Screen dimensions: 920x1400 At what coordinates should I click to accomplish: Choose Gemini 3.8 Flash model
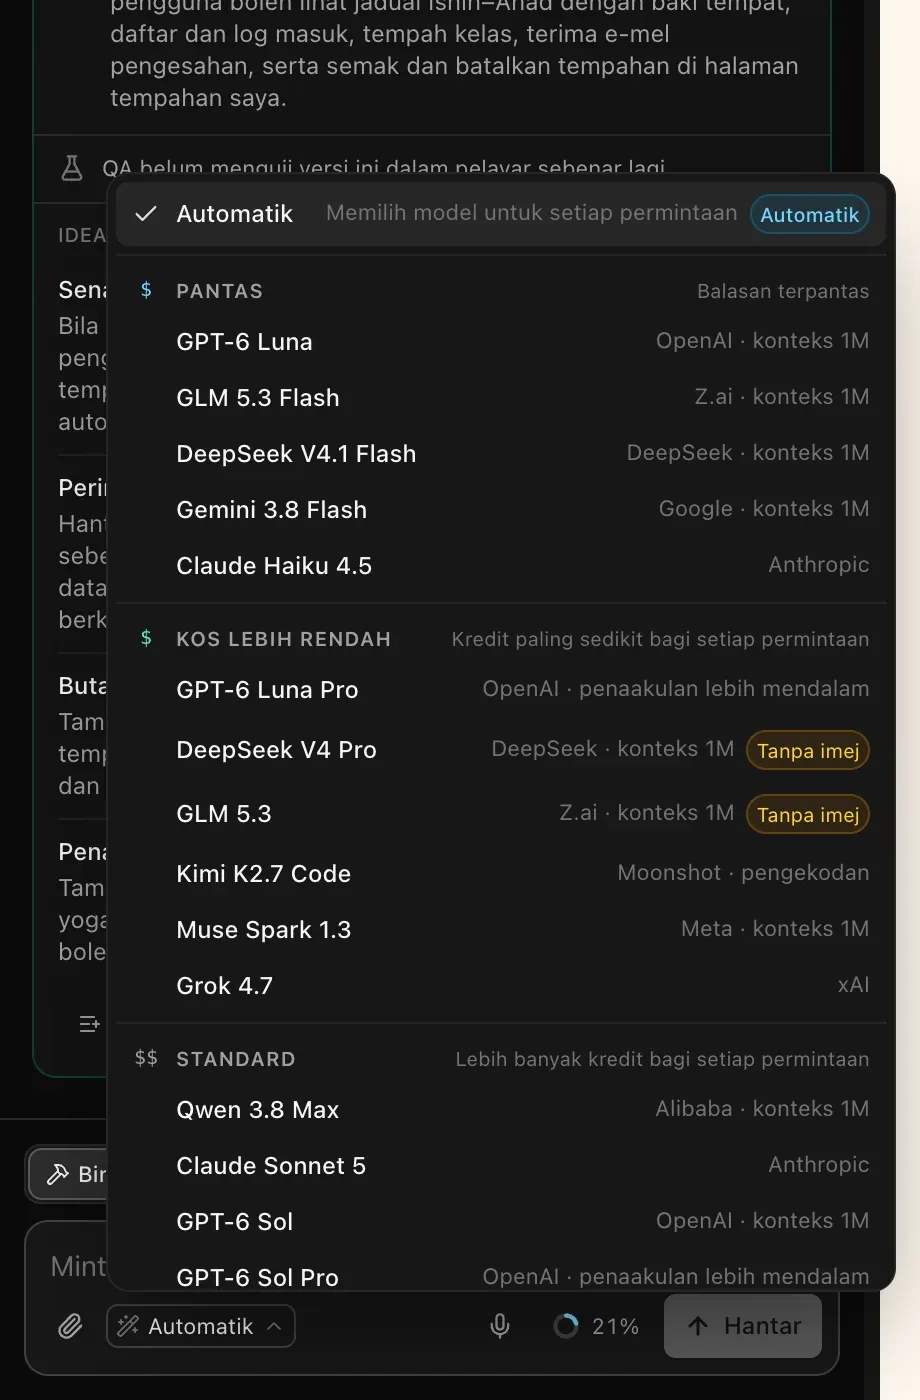(501, 510)
